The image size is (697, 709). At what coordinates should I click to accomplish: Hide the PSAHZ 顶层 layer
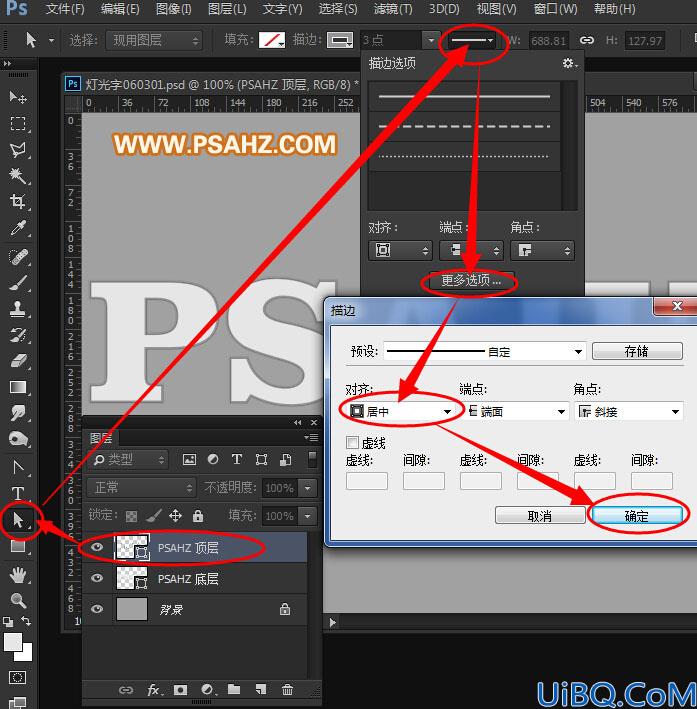97,547
